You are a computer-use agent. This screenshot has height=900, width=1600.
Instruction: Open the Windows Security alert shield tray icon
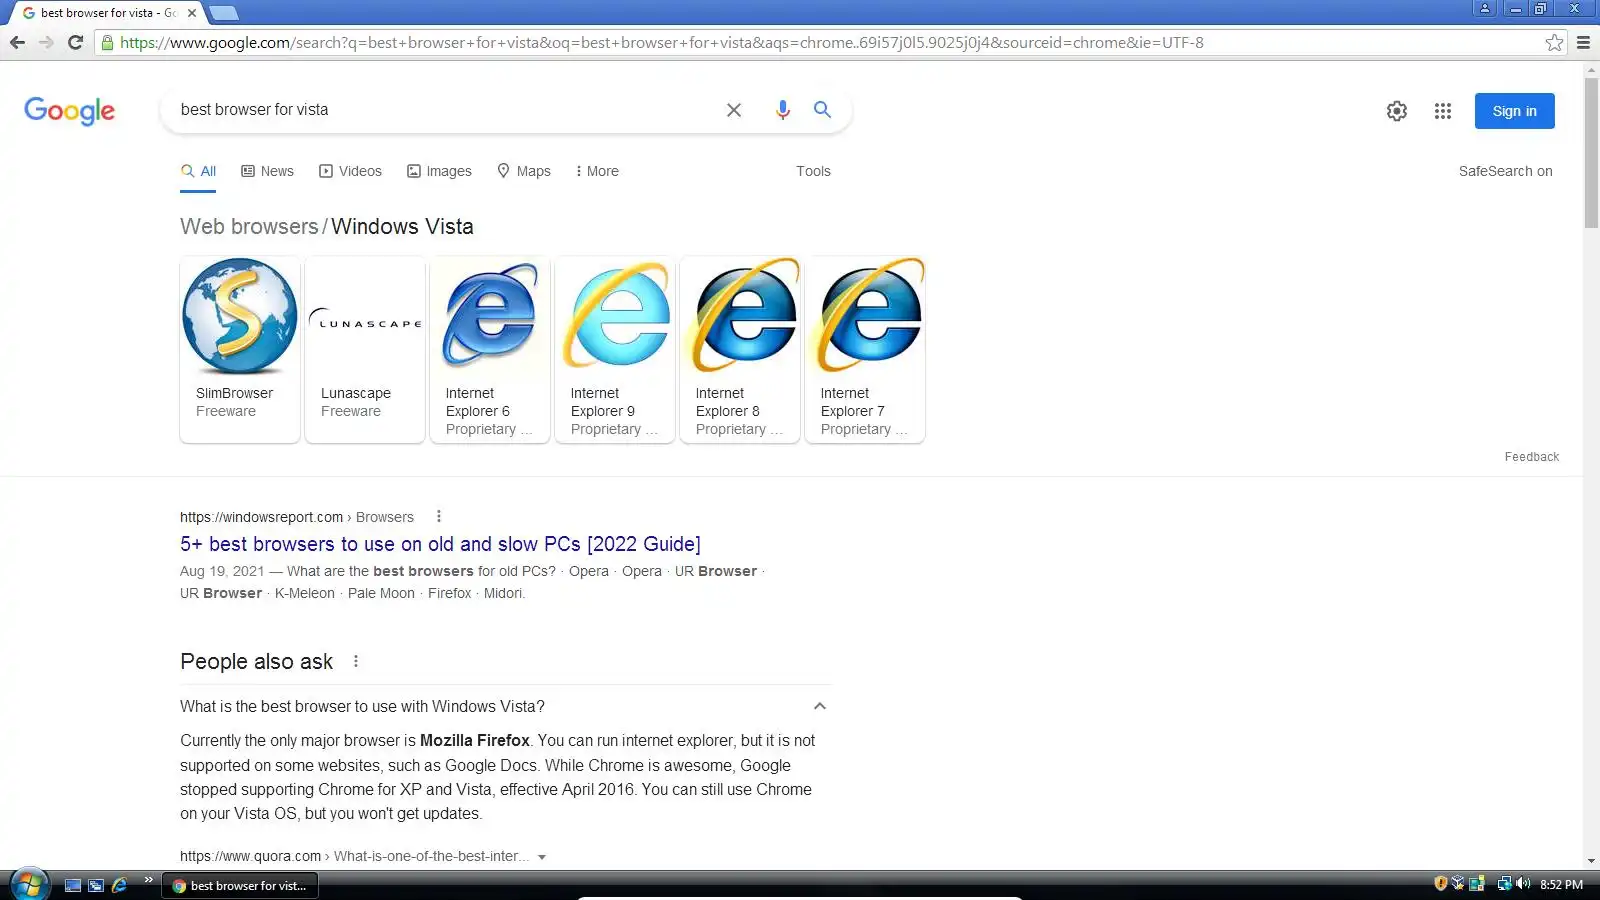(1441, 884)
